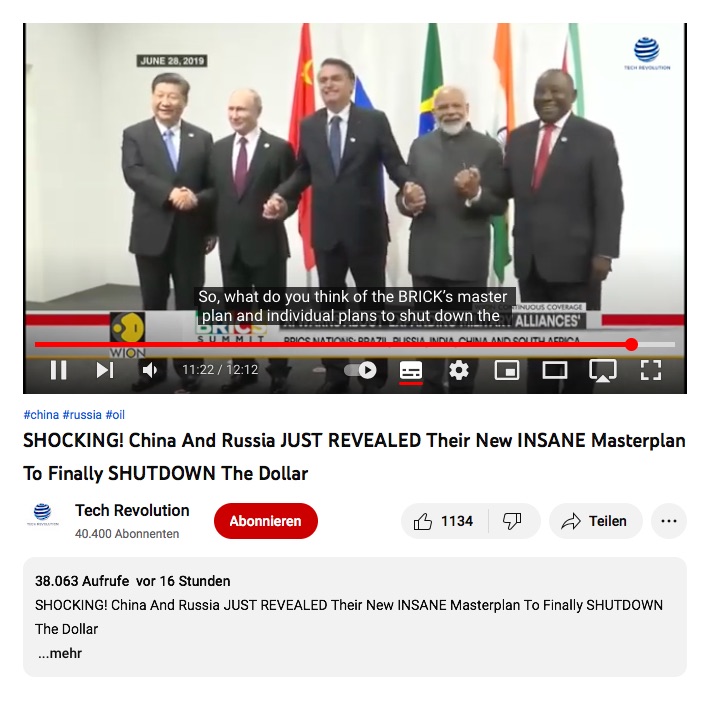Pause the video playback

pyautogui.click(x=59, y=370)
